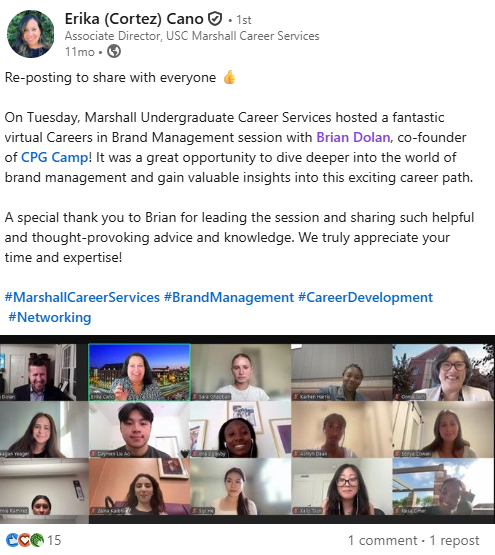Screen dimensions: 495x555
Task: Open the Zoom meeting screenshot image
Action: click(248, 429)
